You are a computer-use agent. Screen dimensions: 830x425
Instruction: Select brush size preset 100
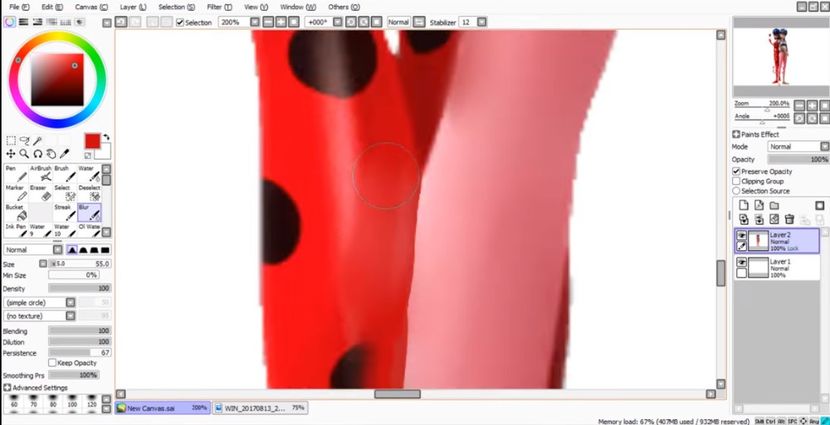pos(72,401)
